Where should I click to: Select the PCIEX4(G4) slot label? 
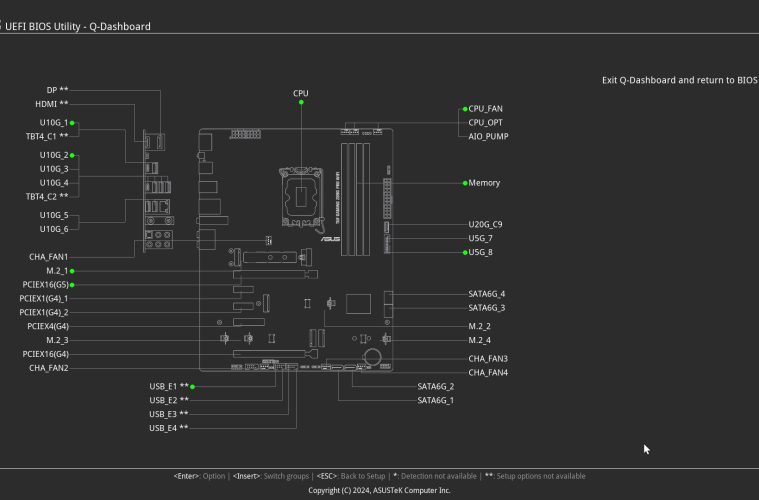tap(48, 326)
